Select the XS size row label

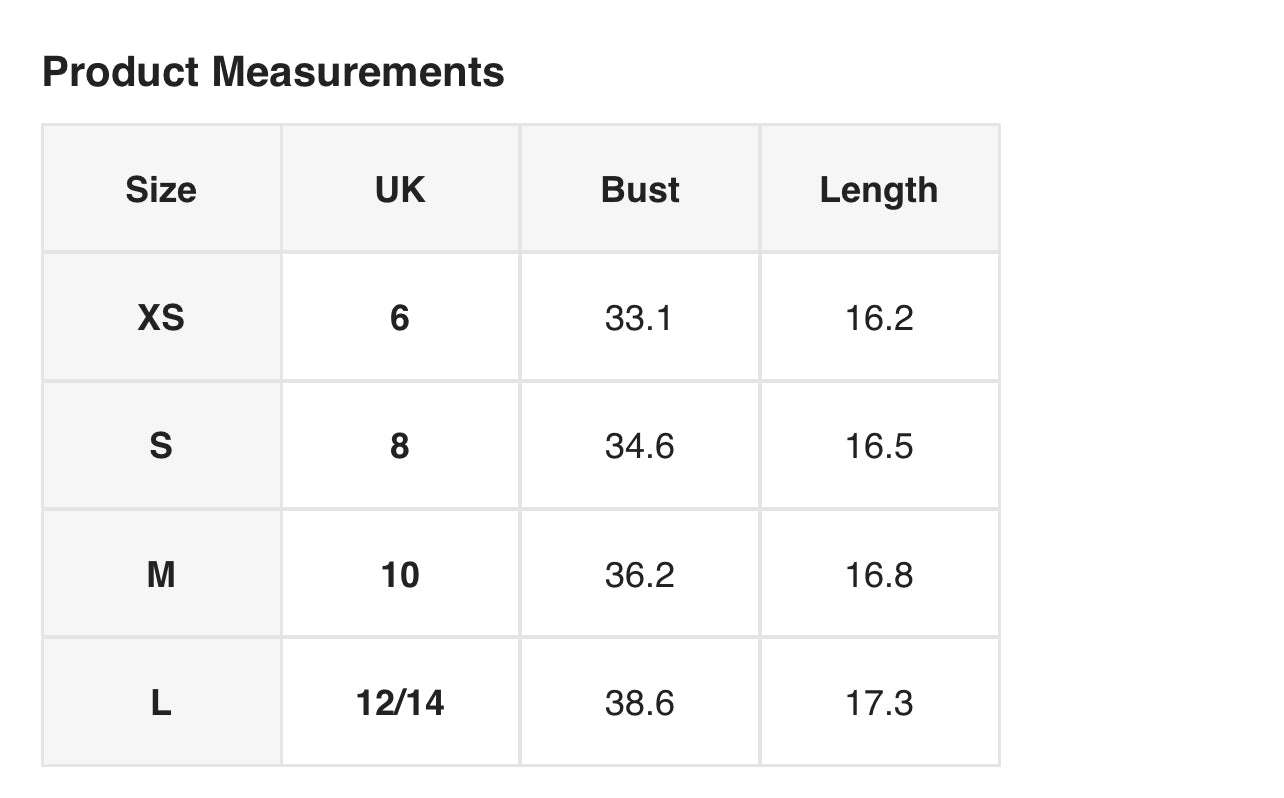click(161, 317)
